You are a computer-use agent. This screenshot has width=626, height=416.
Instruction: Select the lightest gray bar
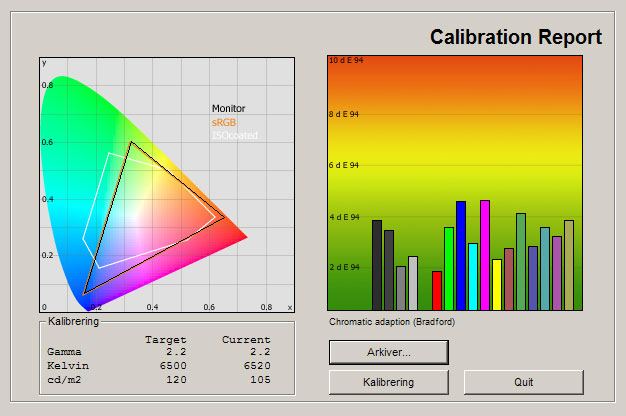[x=413, y=283]
